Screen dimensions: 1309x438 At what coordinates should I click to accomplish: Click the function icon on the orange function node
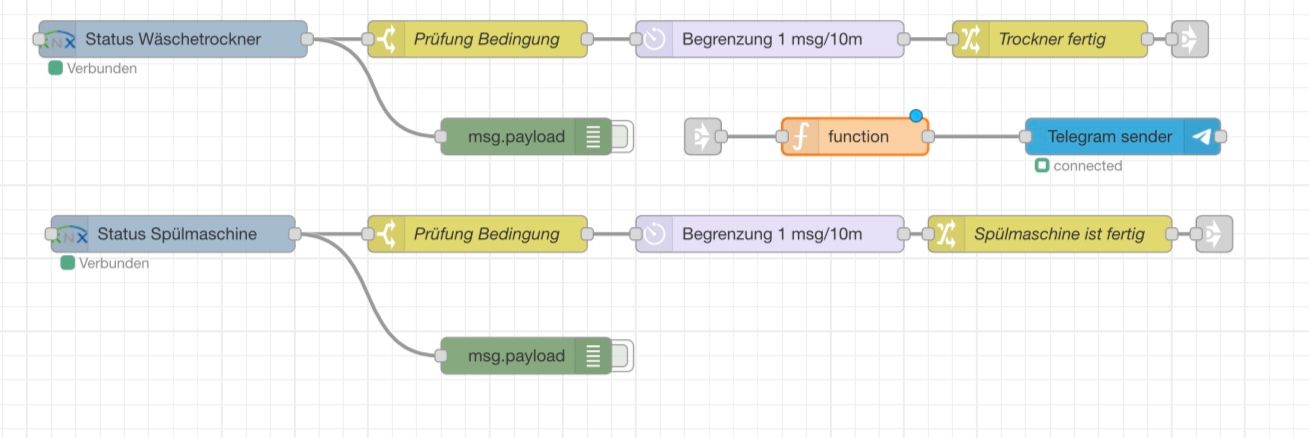click(x=800, y=136)
